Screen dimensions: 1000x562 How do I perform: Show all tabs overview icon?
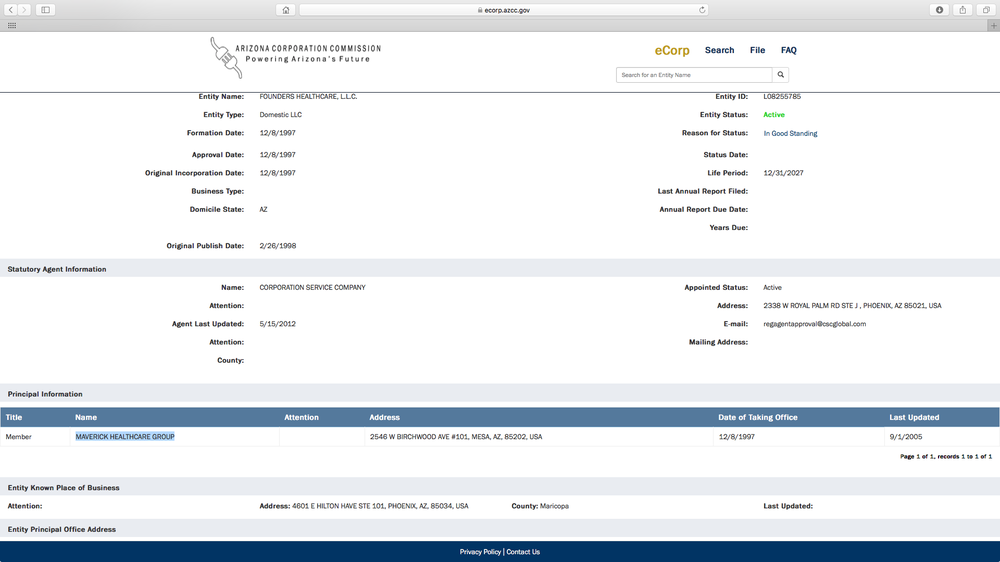click(986, 10)
